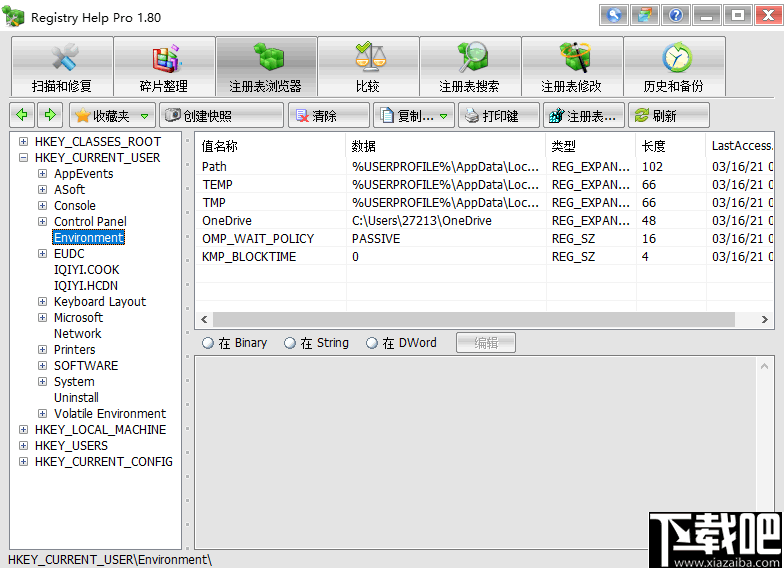784x568 pixels.
Task: Select the IQIYI.HCDN tree item
Action: coord(86,286)
